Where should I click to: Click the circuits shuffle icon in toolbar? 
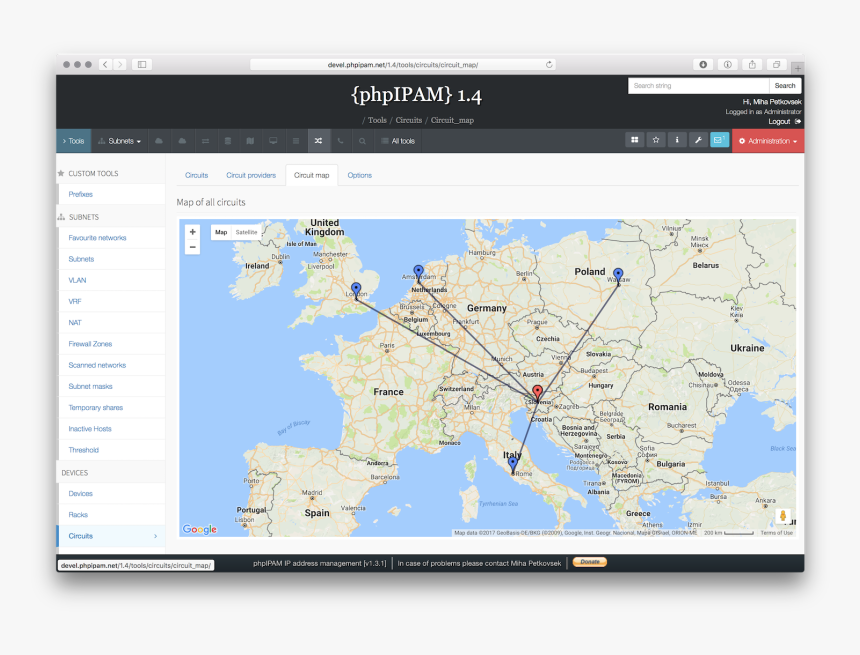point(317,141)
